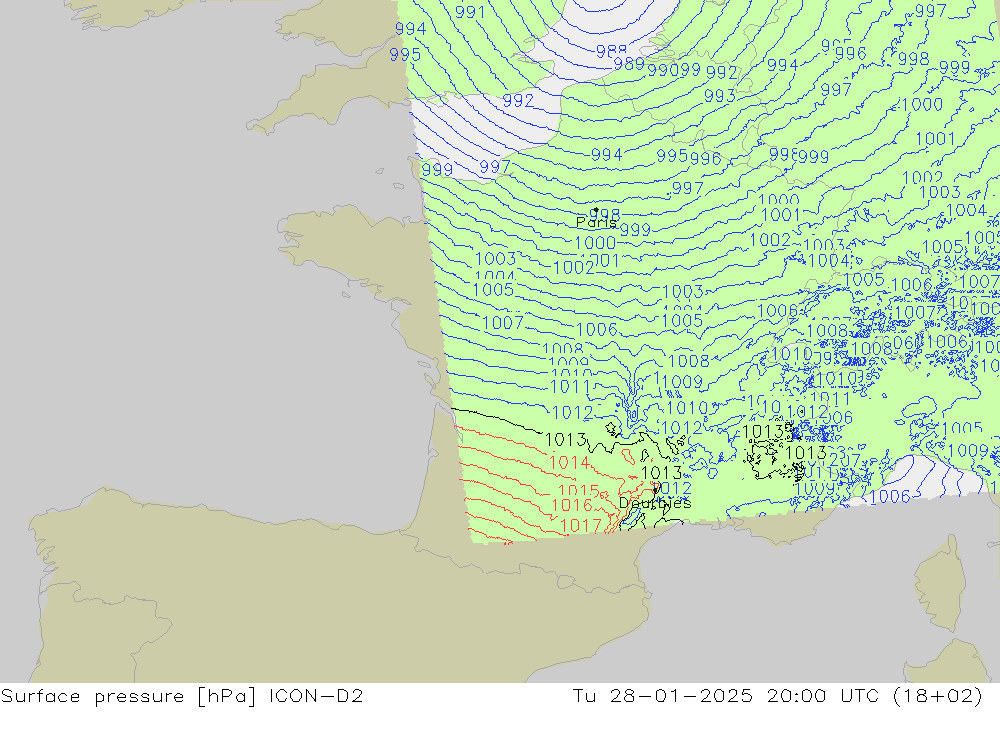Select the 989 pressure contour label

629,64
